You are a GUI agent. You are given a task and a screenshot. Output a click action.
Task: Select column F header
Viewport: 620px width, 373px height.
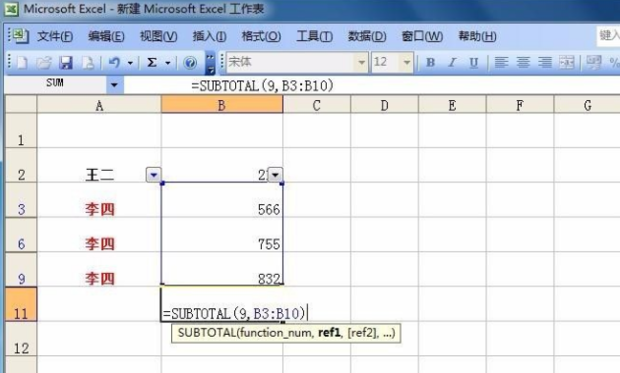pos(520,105)
